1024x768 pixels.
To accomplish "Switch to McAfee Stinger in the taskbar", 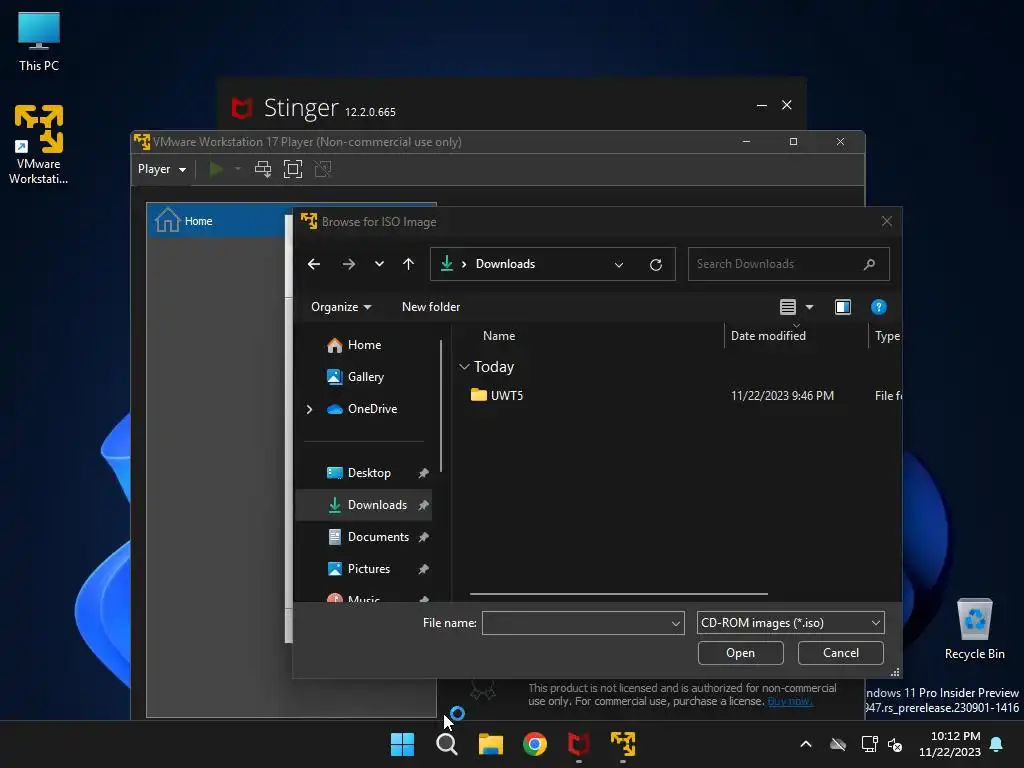I will (x=579, y=744).
